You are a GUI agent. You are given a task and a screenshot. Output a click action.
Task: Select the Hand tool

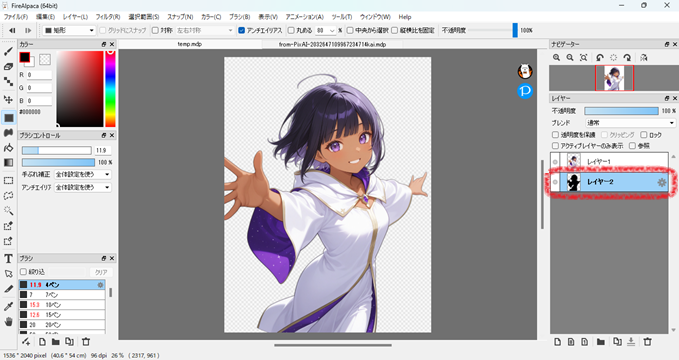coord(8,321)
